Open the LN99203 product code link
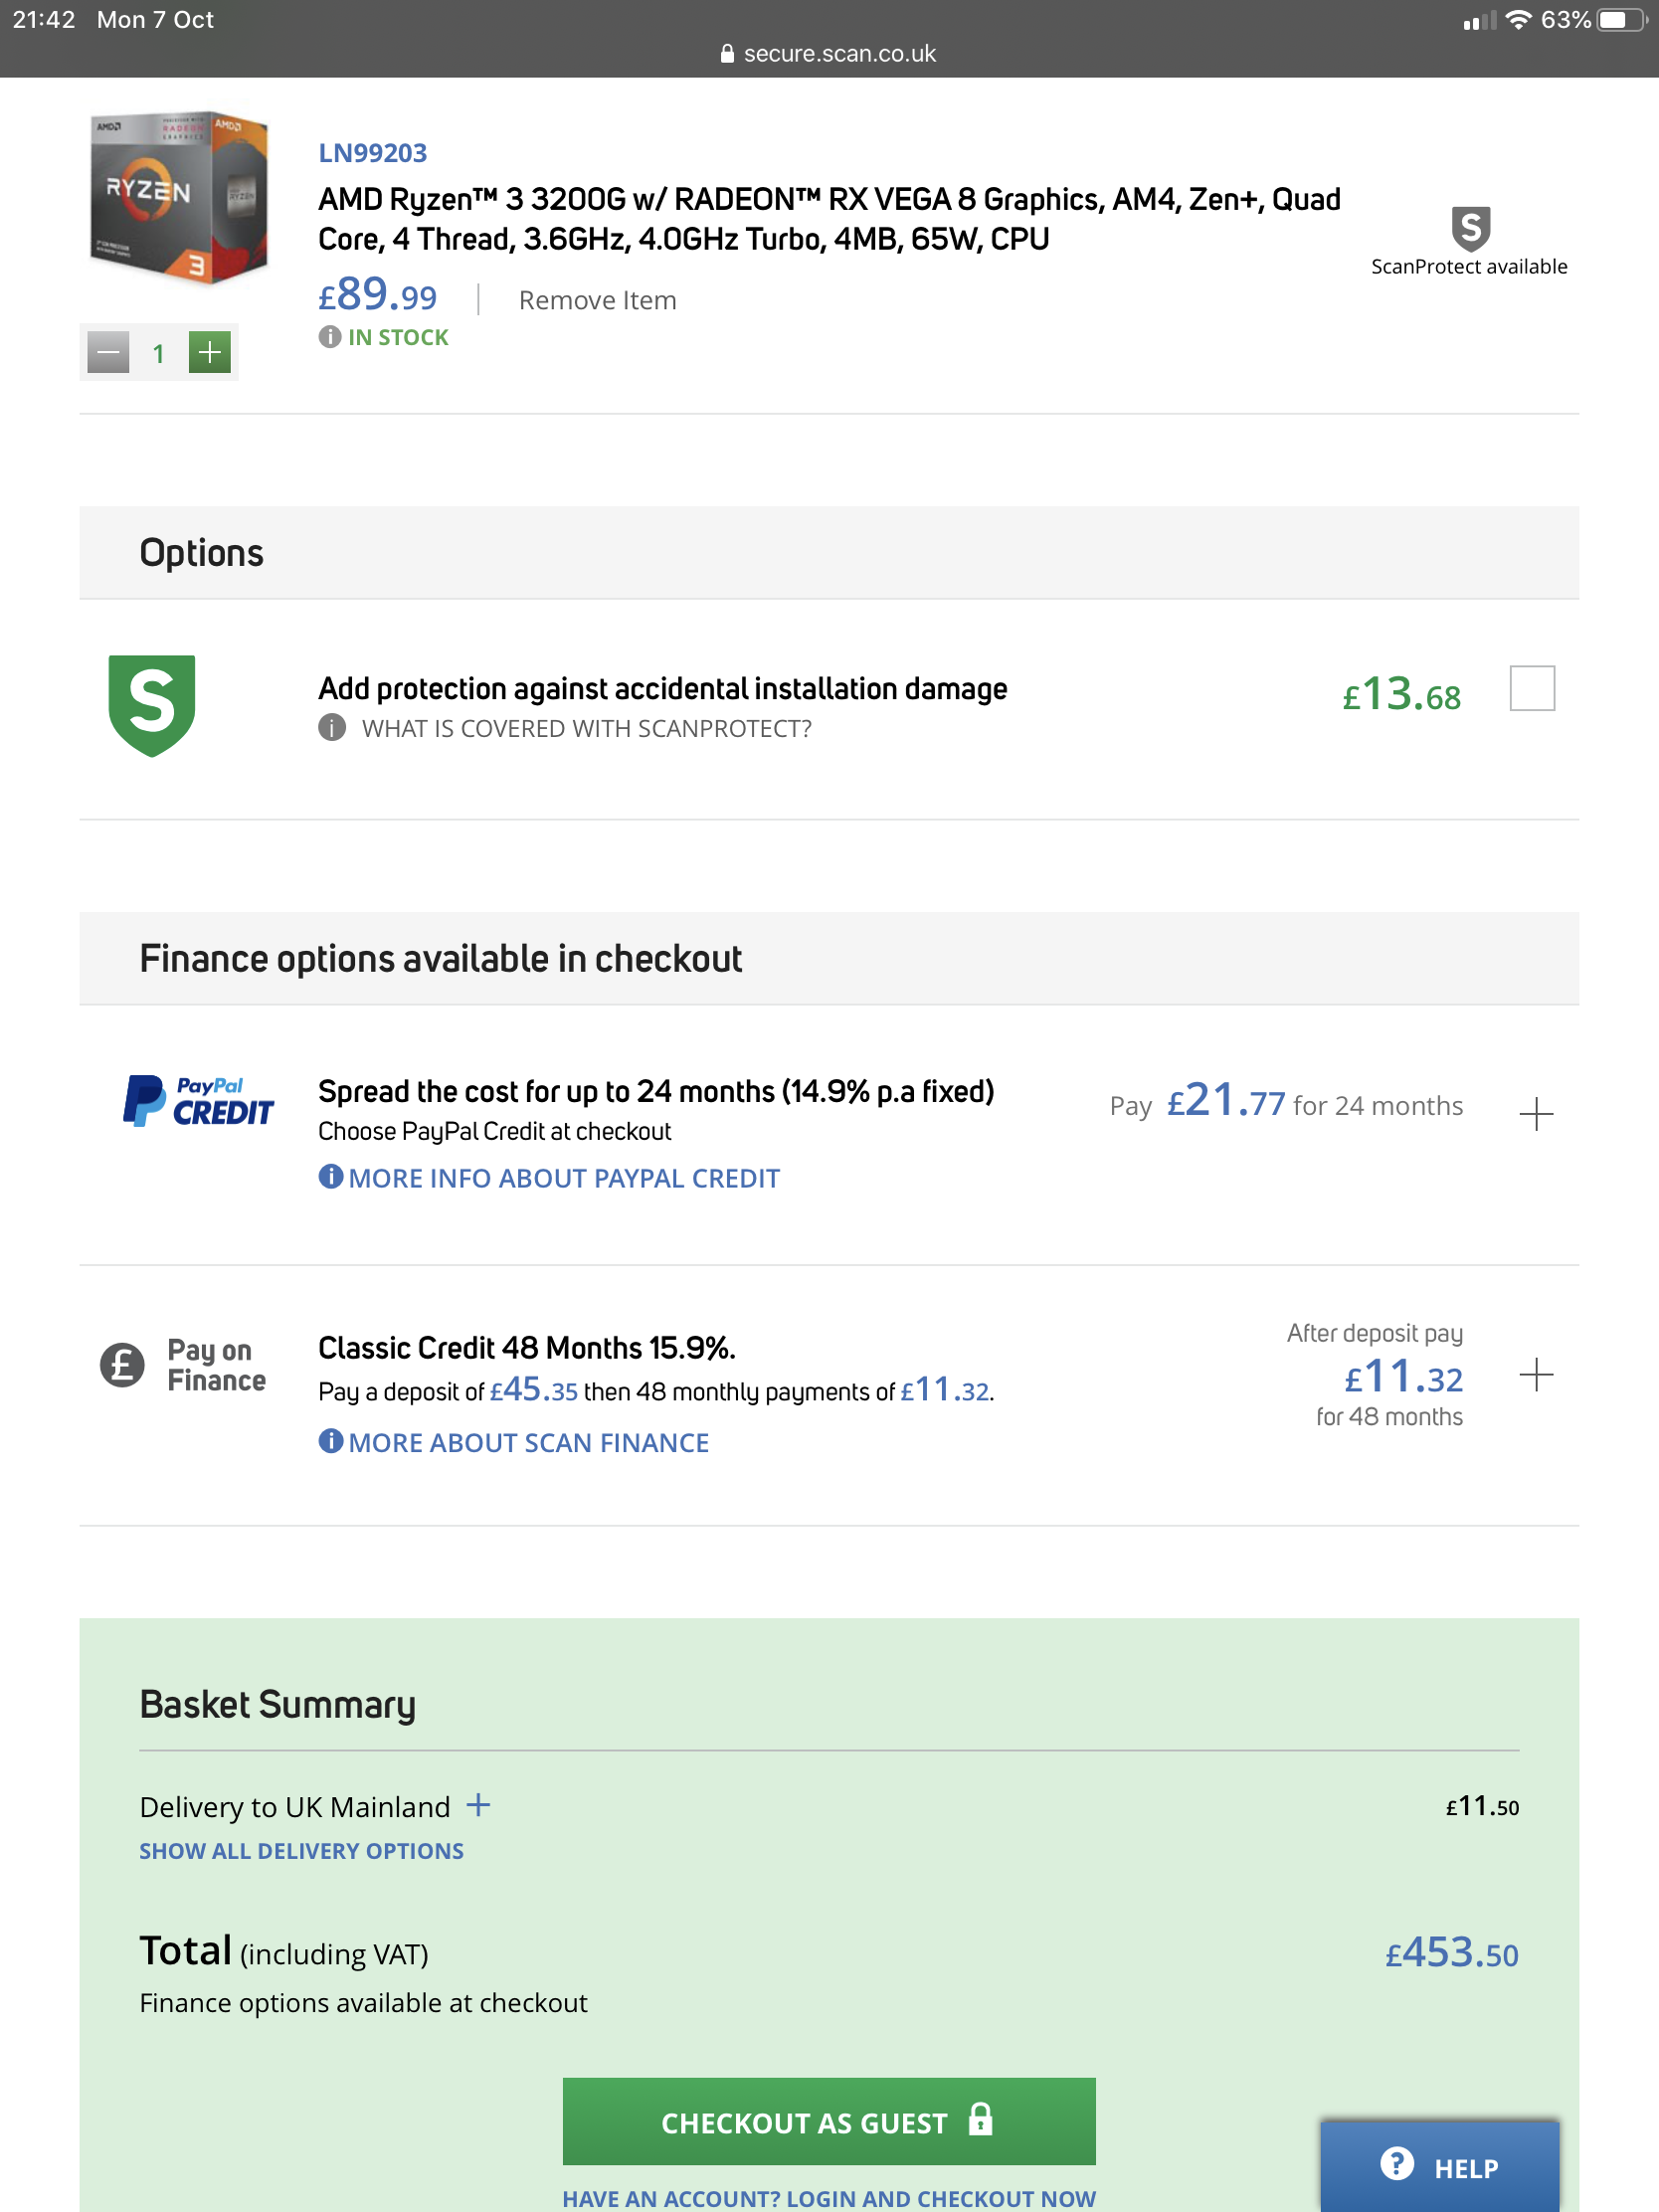Image resolution: width=1659 pixels, height=2212 pixels. point(372,153)
